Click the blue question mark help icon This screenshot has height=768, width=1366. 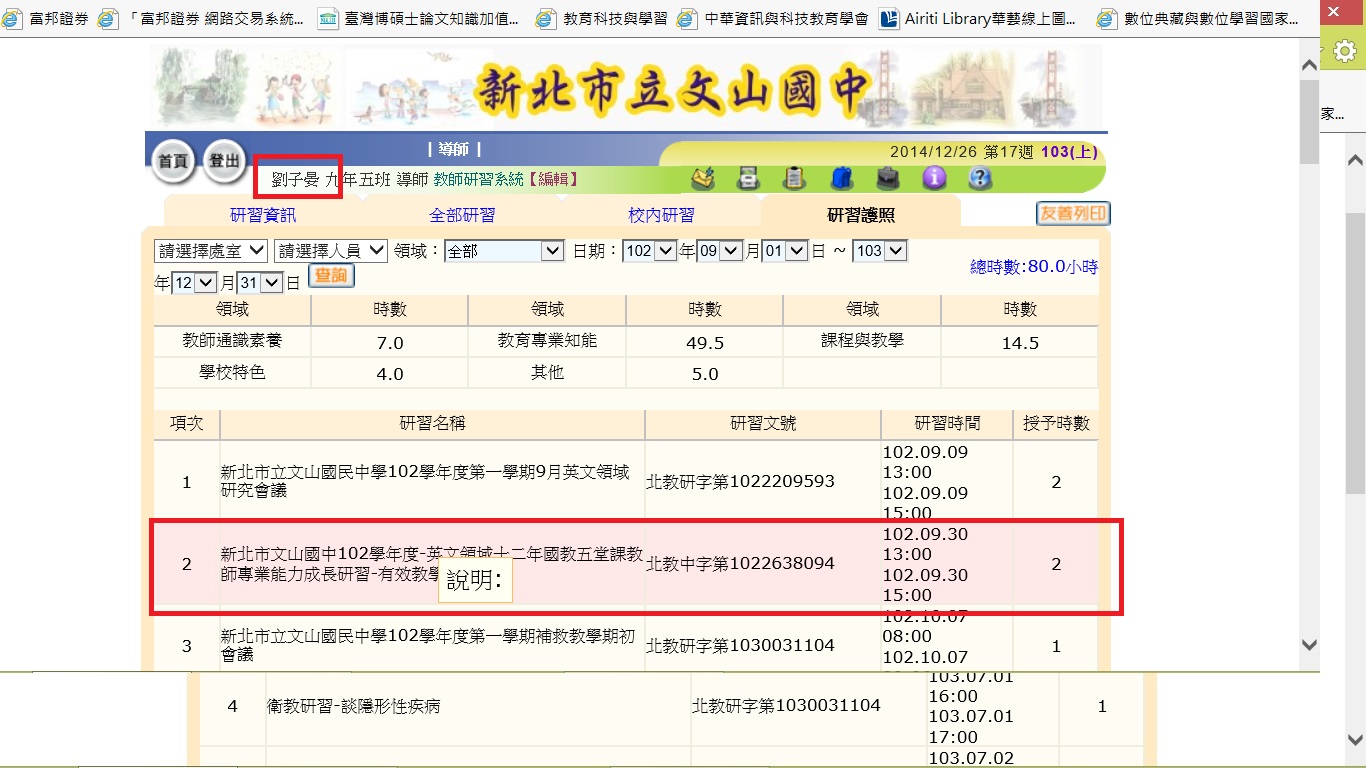(980, 178)
